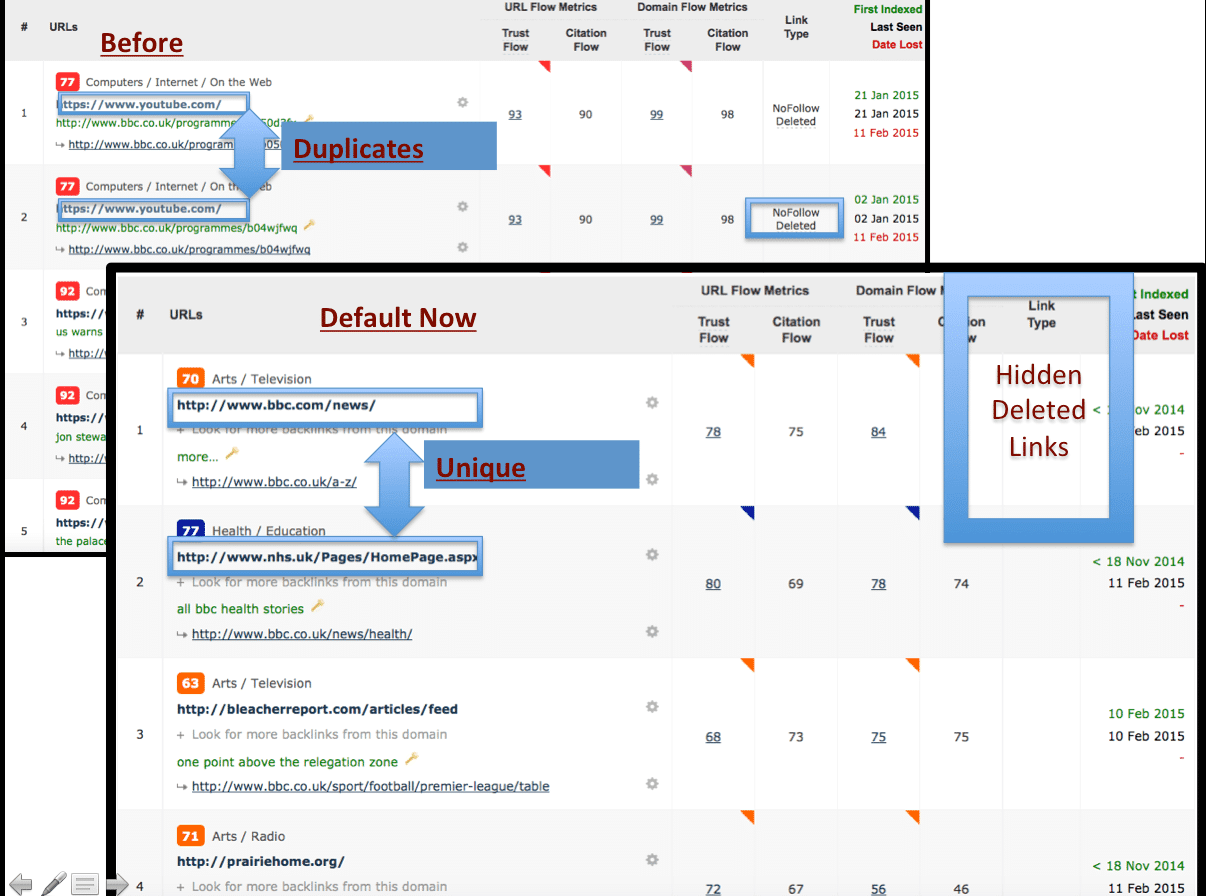The width and height of the screenshot is (1206, 896).
Task: Click Domain Citation Flow value 74
Action: 961,584
